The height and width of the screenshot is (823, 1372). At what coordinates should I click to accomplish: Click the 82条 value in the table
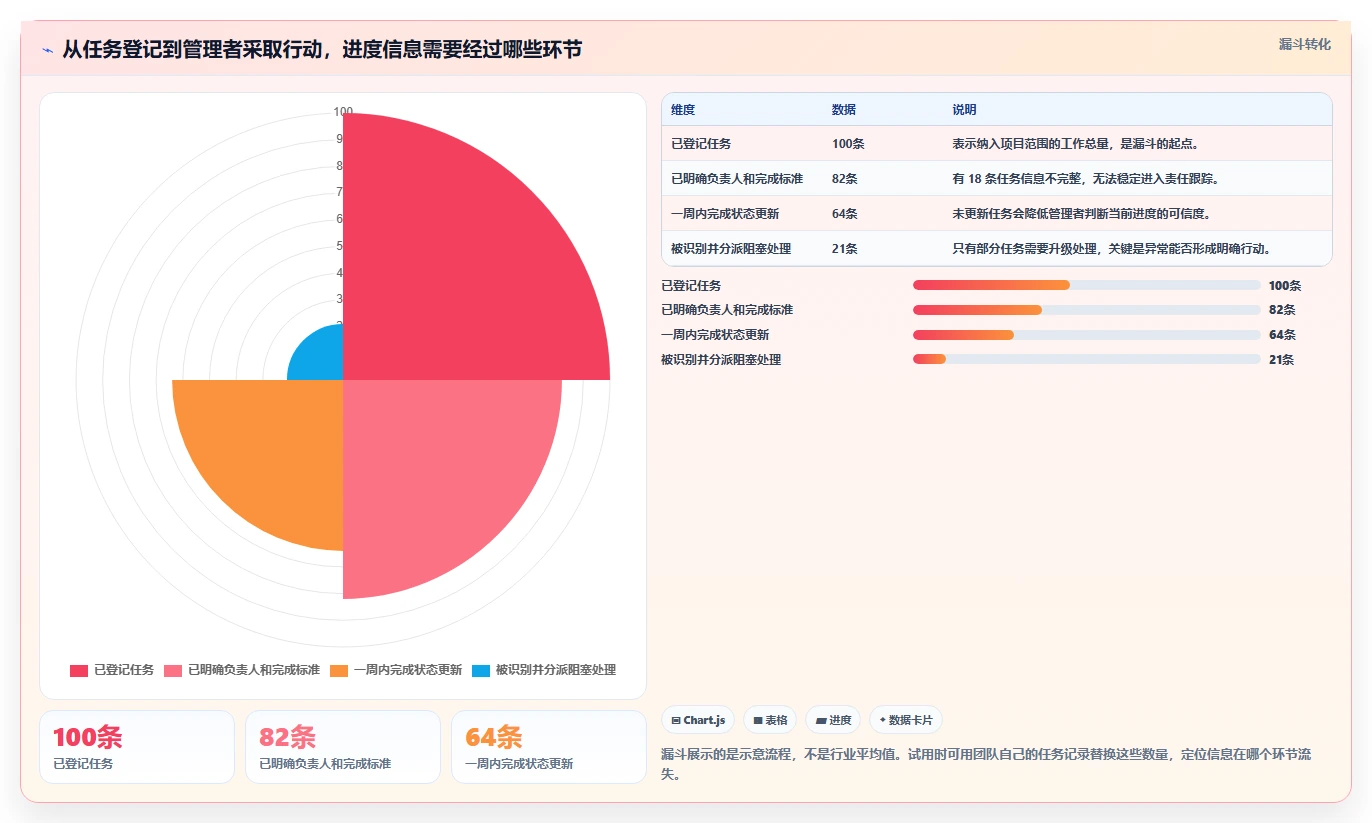[x=845, y=179]
